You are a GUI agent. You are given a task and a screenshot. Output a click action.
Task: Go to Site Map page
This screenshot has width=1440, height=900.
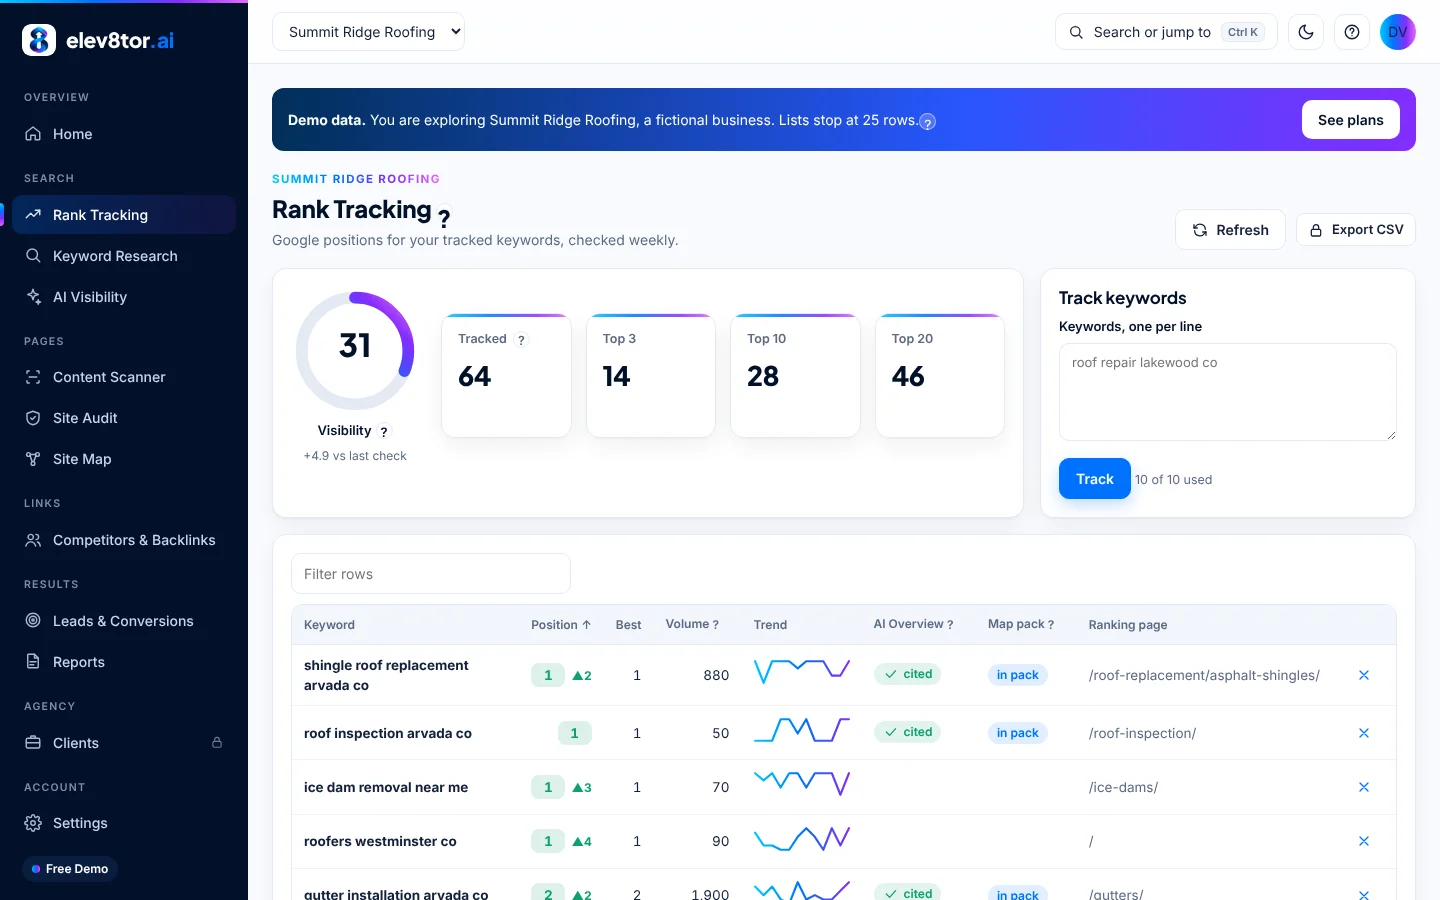(124, 459)
